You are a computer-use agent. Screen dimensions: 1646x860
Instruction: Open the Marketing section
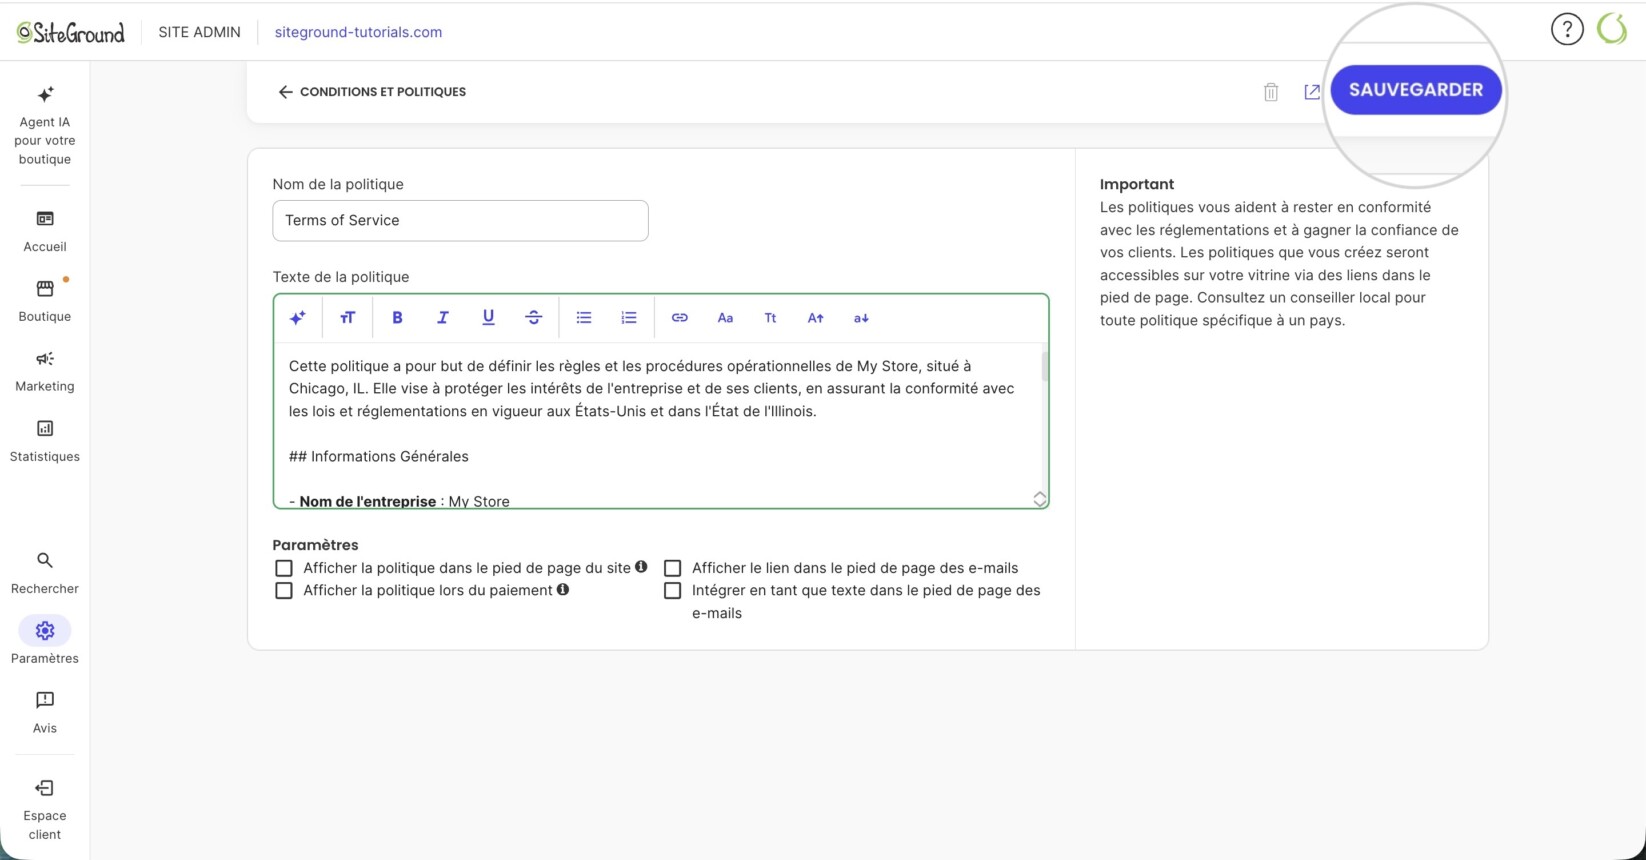[45, 371]
